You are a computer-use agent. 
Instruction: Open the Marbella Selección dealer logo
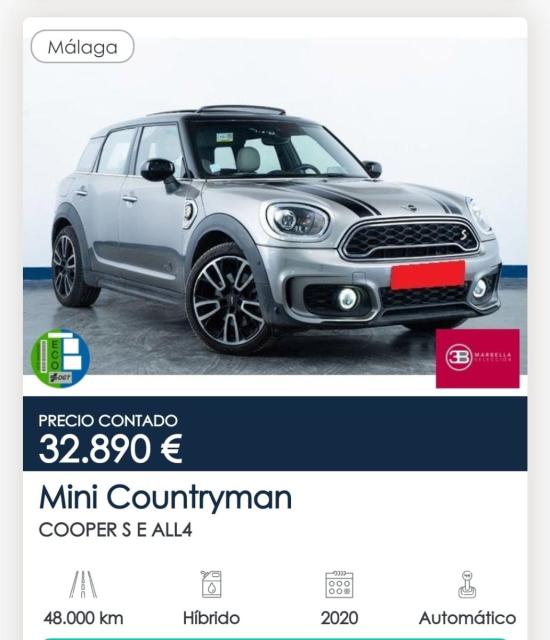coord(477,358)
